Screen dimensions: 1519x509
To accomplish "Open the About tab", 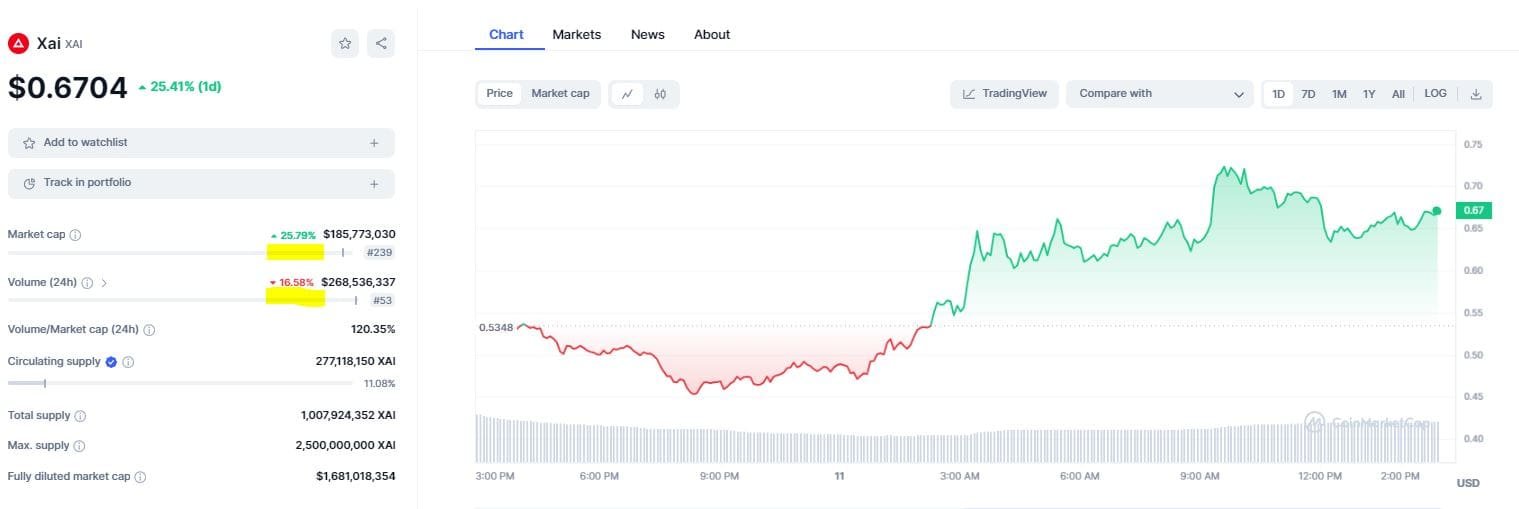I will [x=712, y=35].
